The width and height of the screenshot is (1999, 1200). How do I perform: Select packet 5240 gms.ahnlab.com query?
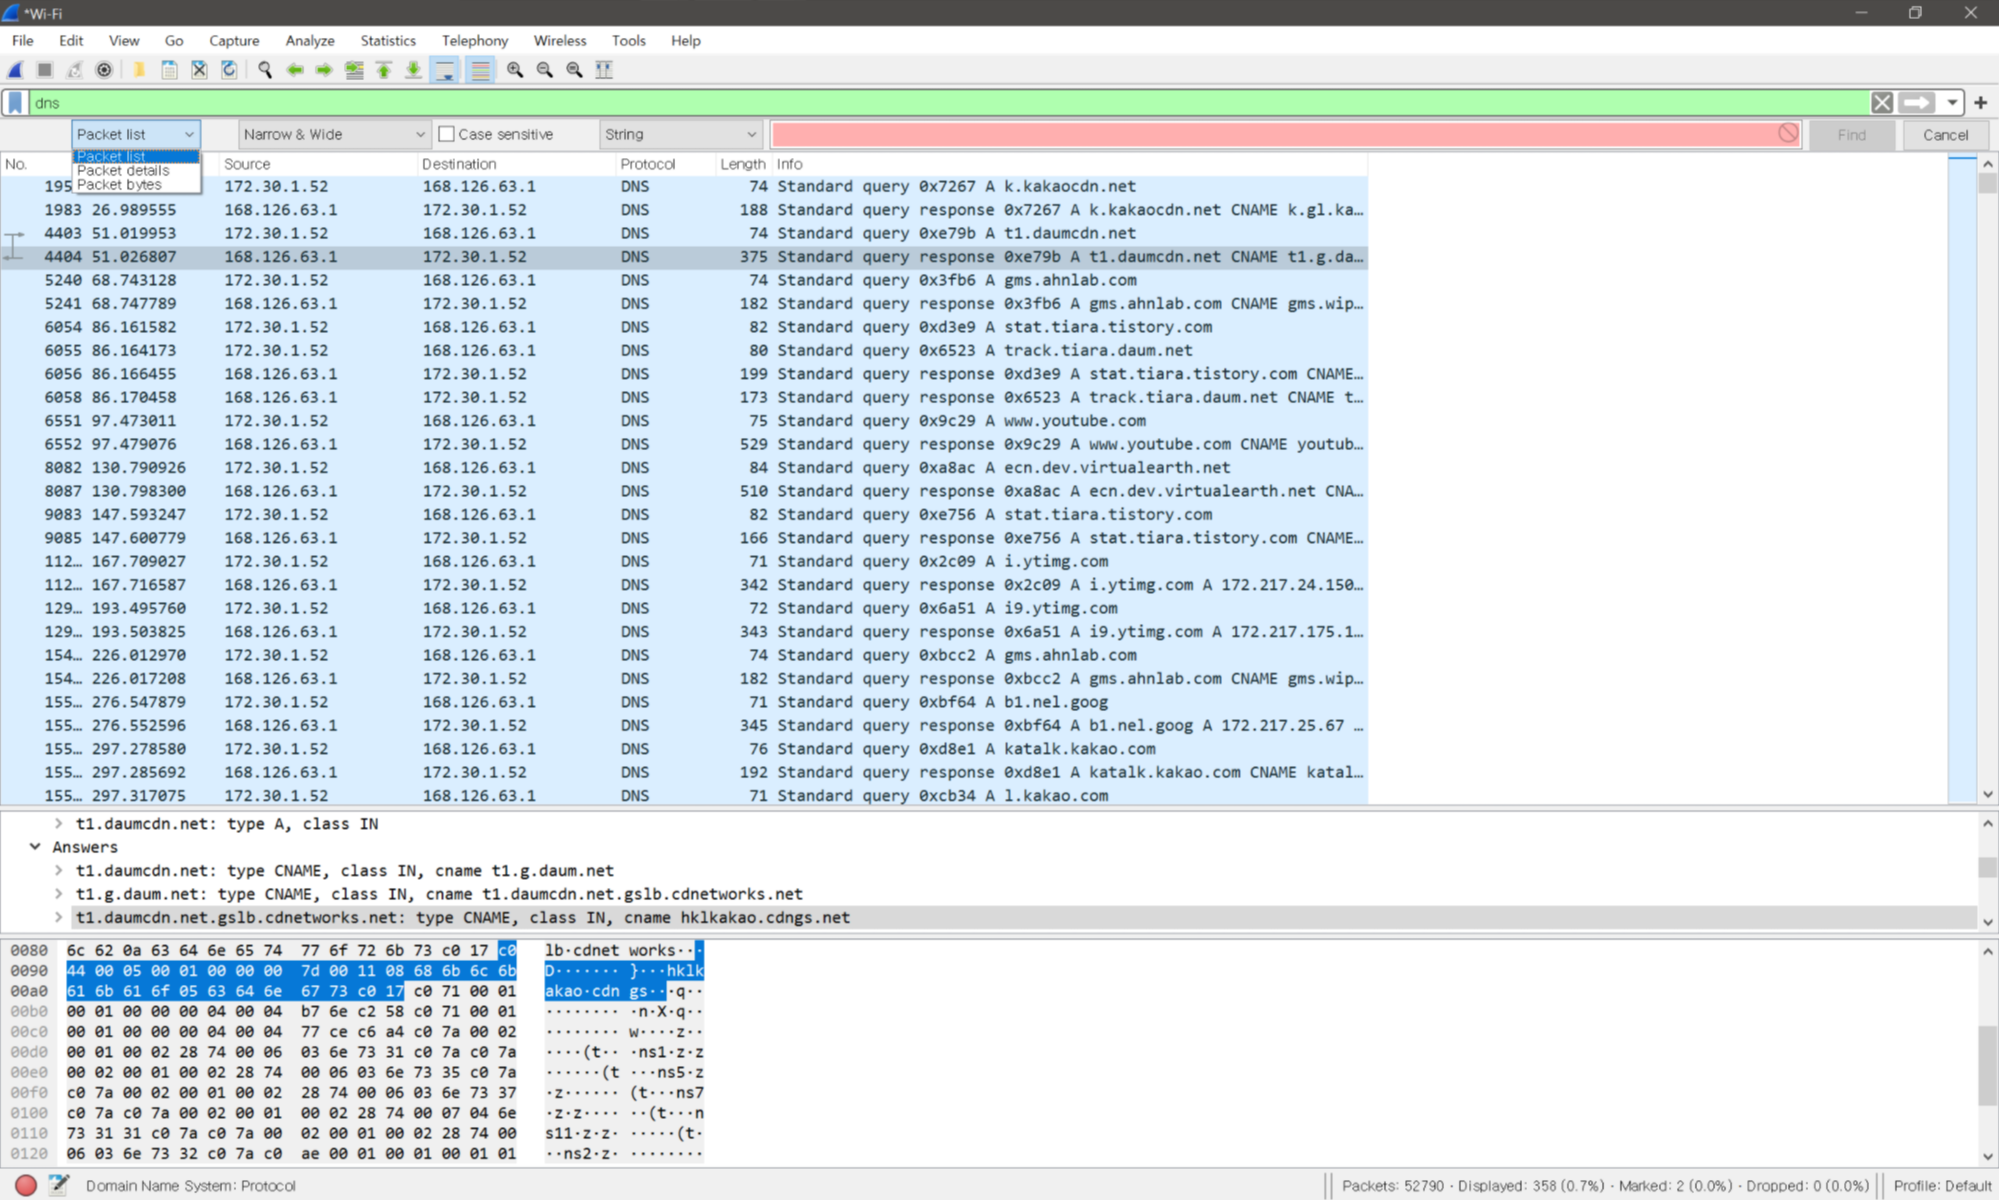point(684,280)
